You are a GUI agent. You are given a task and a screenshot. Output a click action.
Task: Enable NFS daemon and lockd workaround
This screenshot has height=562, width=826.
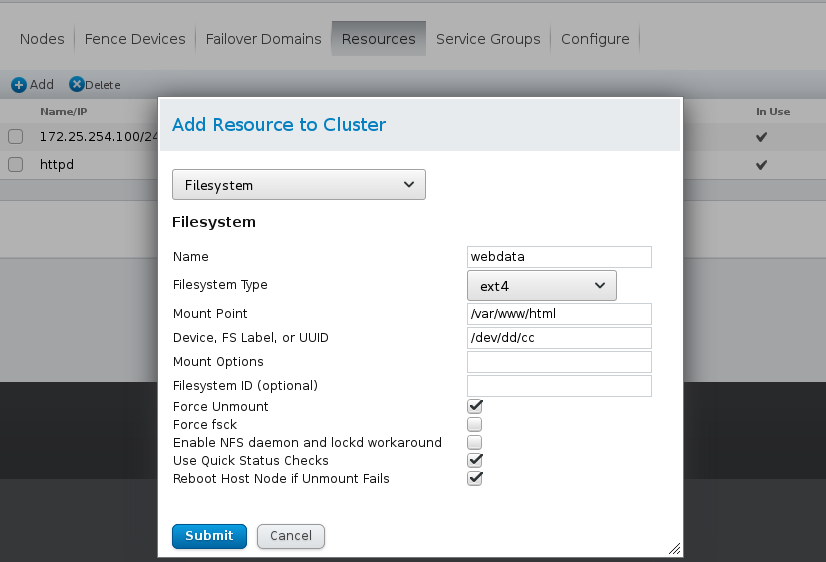[x=475, y=442]
